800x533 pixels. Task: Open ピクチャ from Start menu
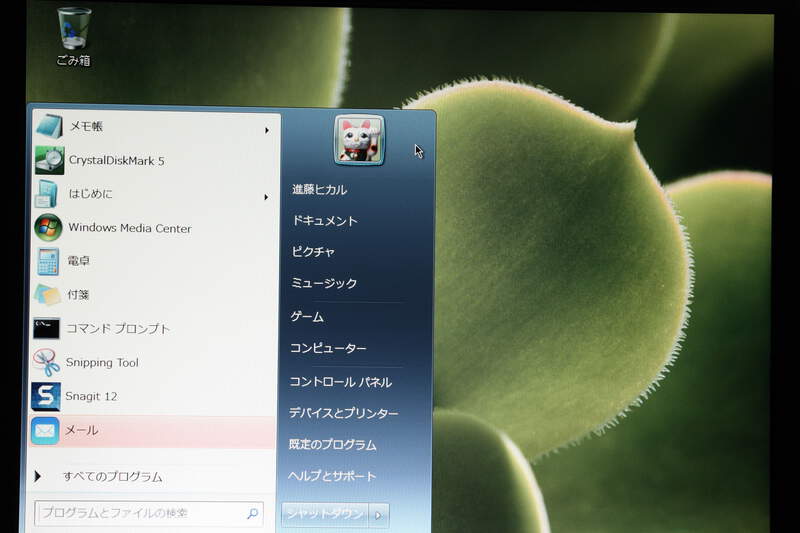[313, 252]
